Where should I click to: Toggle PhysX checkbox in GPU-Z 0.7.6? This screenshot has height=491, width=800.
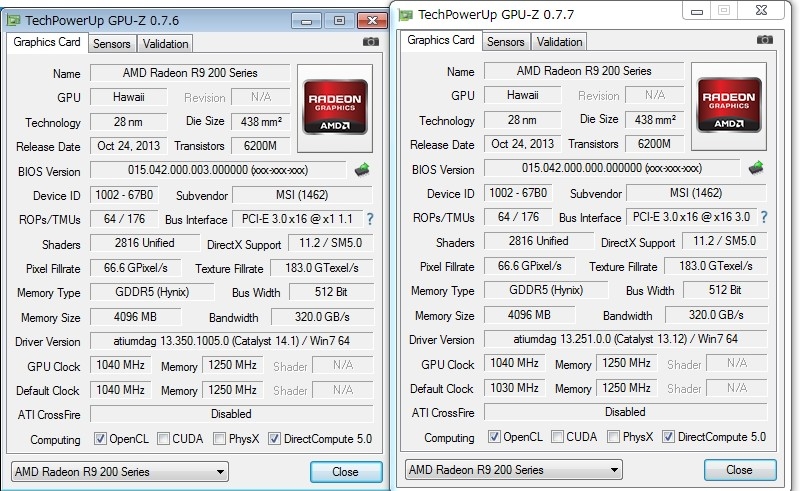pos(219,438)
